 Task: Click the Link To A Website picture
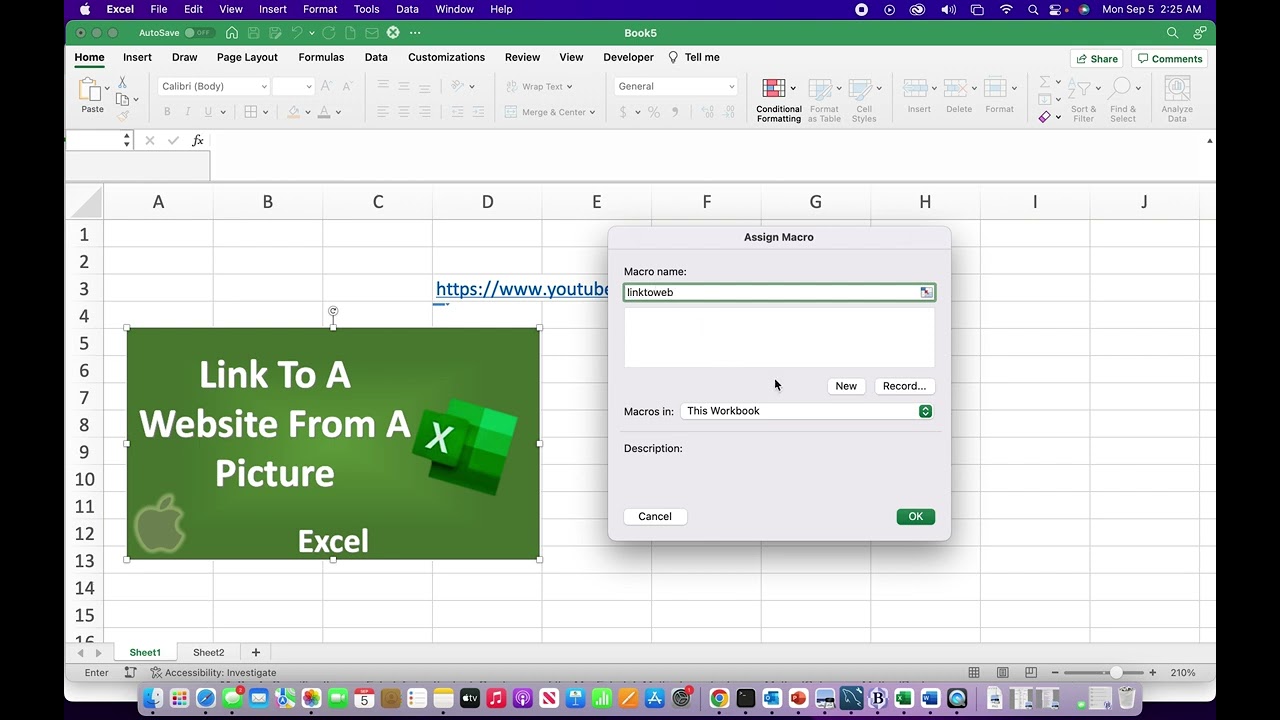(x=333, y=444)
